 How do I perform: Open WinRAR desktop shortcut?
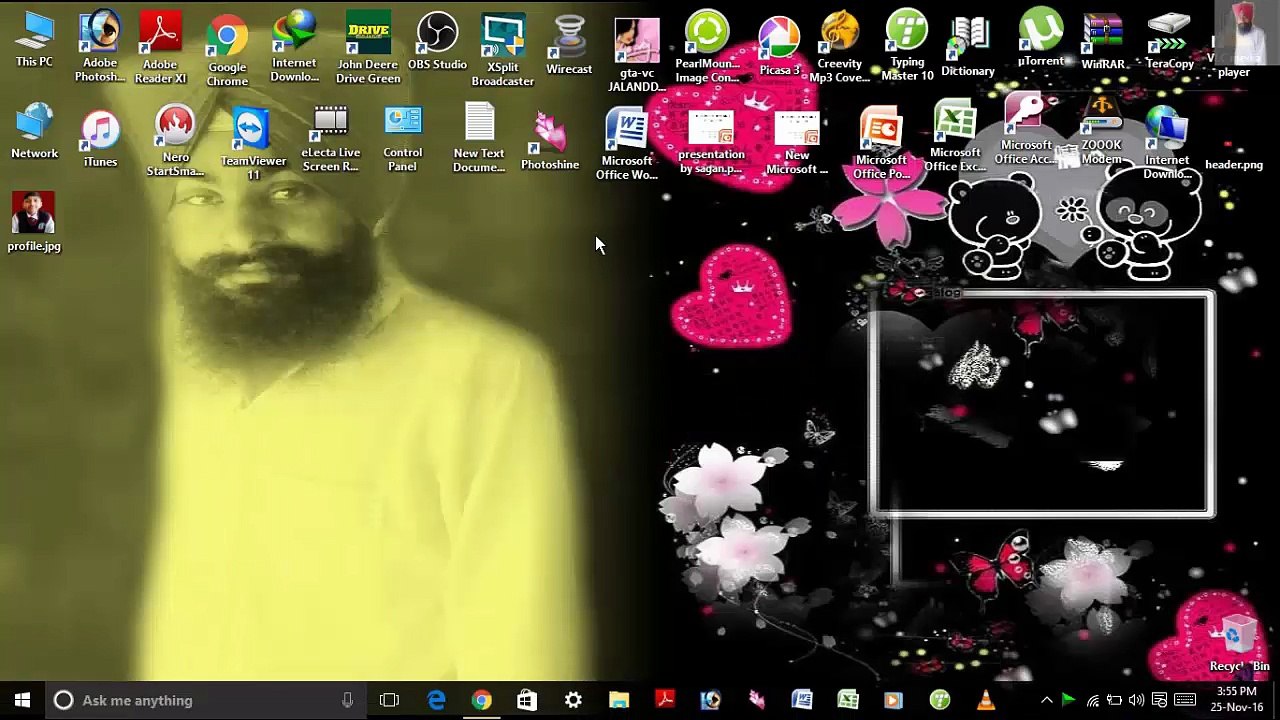click(x=1103, y=41)
